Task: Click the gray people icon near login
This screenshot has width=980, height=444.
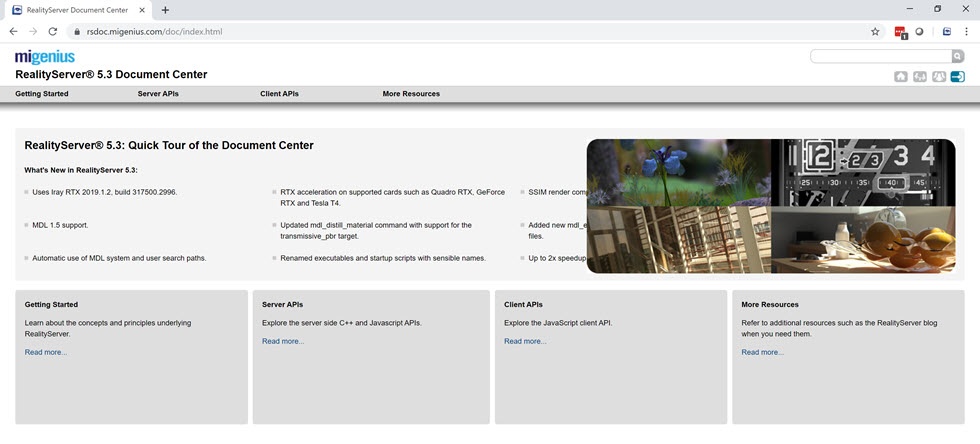Action: click(939, 77)
